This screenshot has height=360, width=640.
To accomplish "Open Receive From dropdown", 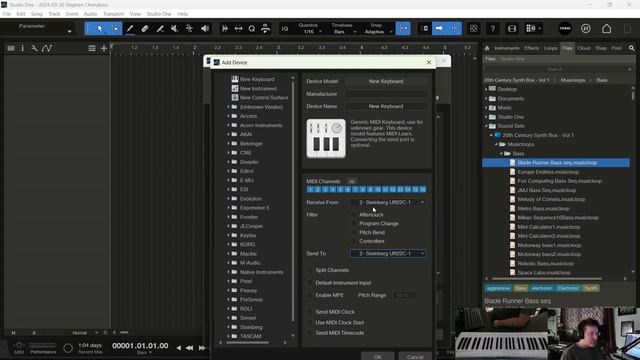I will click(388, 202).
